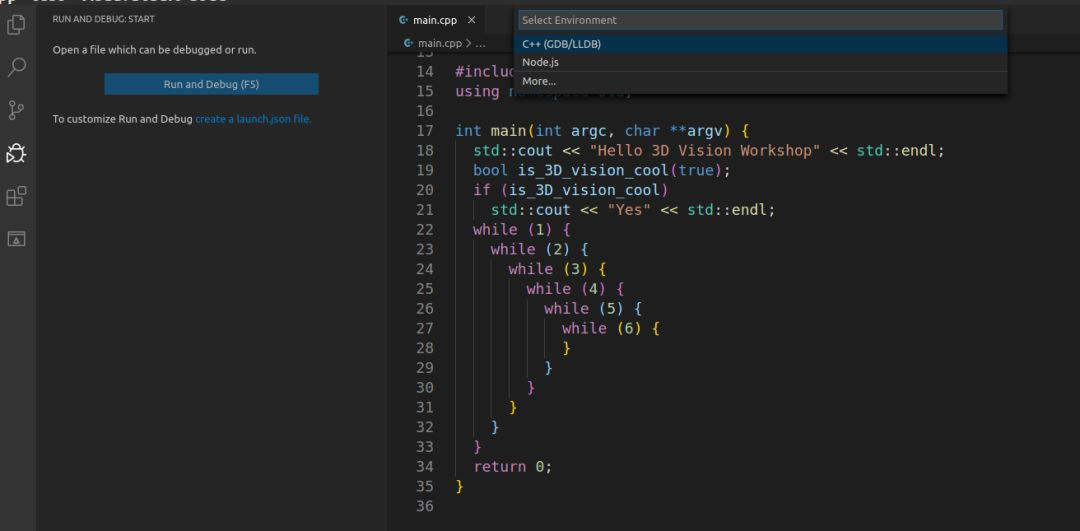Open the Explorer view in activity bar
1080x531 pixels.
(16, 25)
